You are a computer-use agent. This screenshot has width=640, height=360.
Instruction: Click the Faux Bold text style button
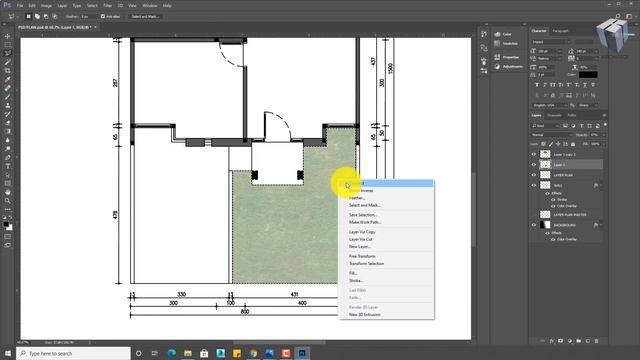[537, 85]
